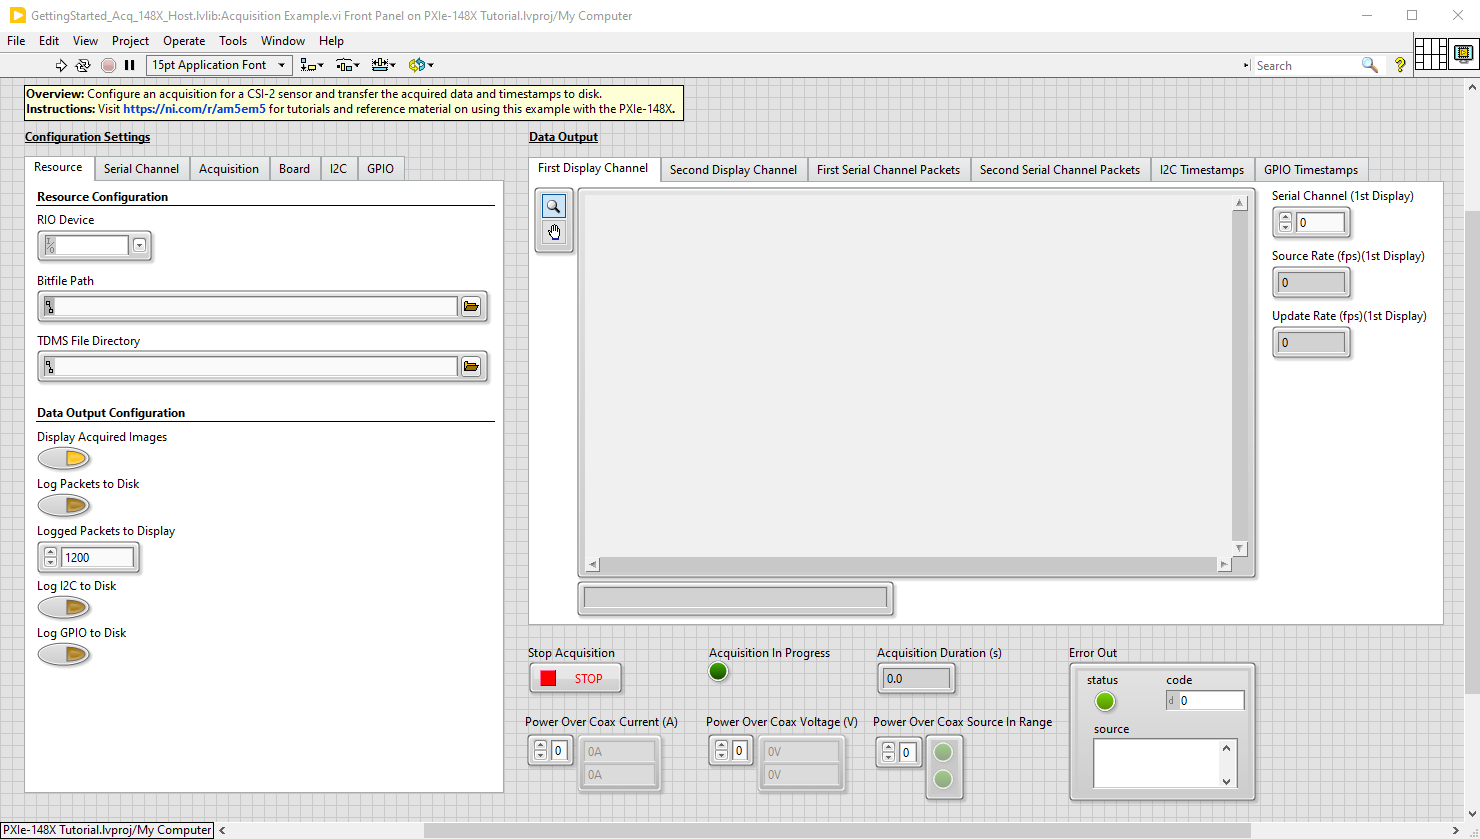This screenshot has width=1480, height=839.
Task: Browse for Bitfile Path folder
Action: click(x=471, y=306)
